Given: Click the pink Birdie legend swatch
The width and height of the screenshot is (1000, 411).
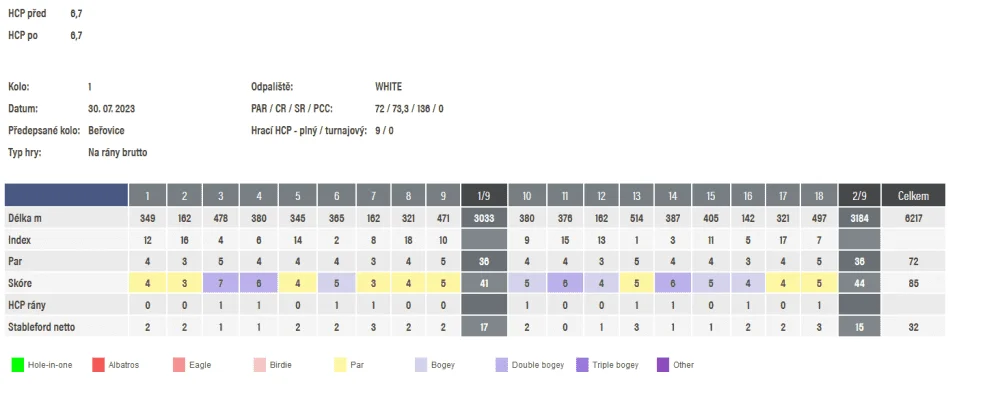Looking at the screenshot, I should click(x=260, y=365).
